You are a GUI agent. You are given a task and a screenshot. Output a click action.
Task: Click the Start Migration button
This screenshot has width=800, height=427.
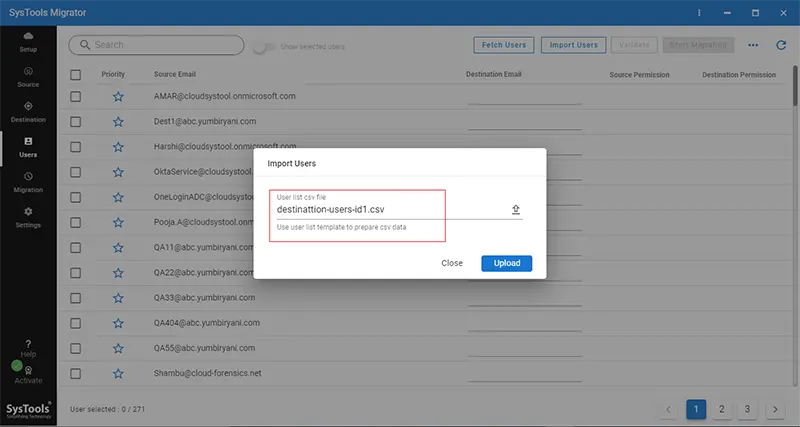698,45
